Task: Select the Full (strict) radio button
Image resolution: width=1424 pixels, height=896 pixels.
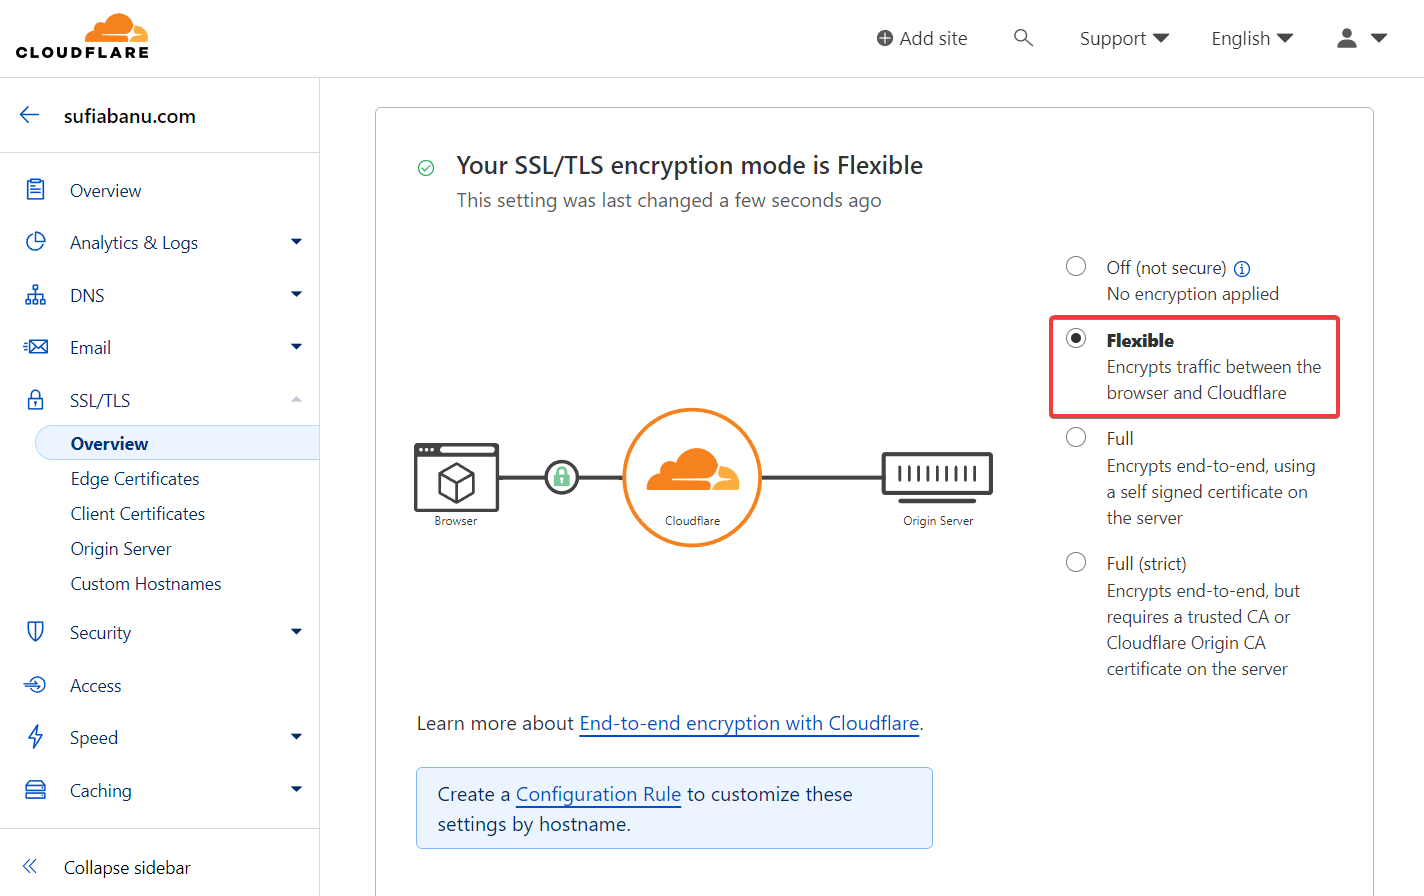Action: click(1076, 562)
